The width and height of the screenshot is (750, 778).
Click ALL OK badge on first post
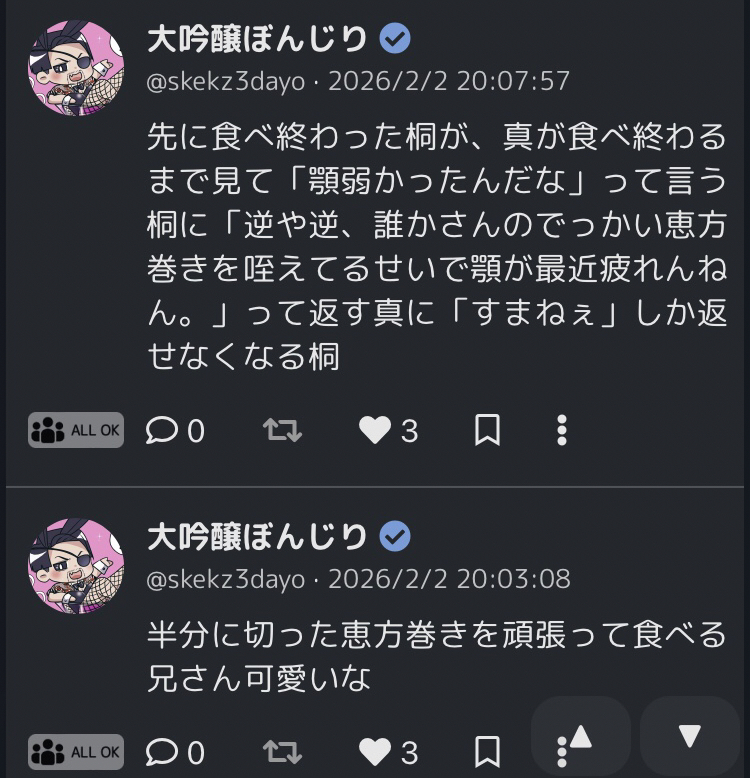(x=76, y=430)
